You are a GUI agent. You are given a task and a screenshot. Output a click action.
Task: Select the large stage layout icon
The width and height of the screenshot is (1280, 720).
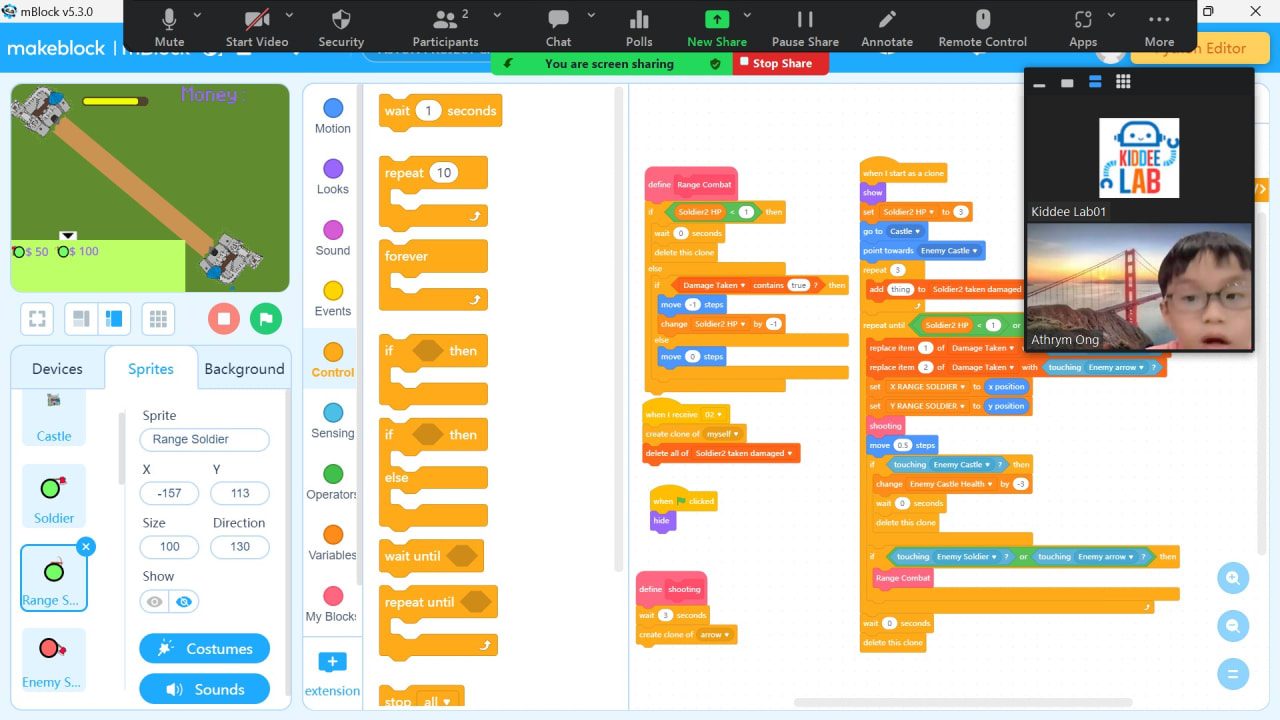tap(114, 319)
